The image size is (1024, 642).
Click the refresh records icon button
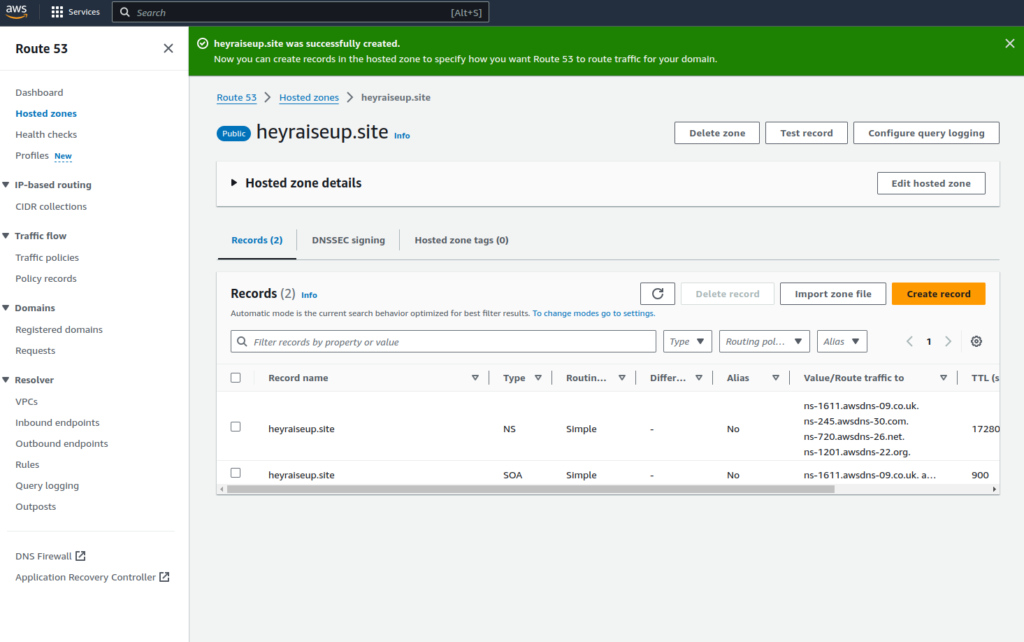pos(658,294)
